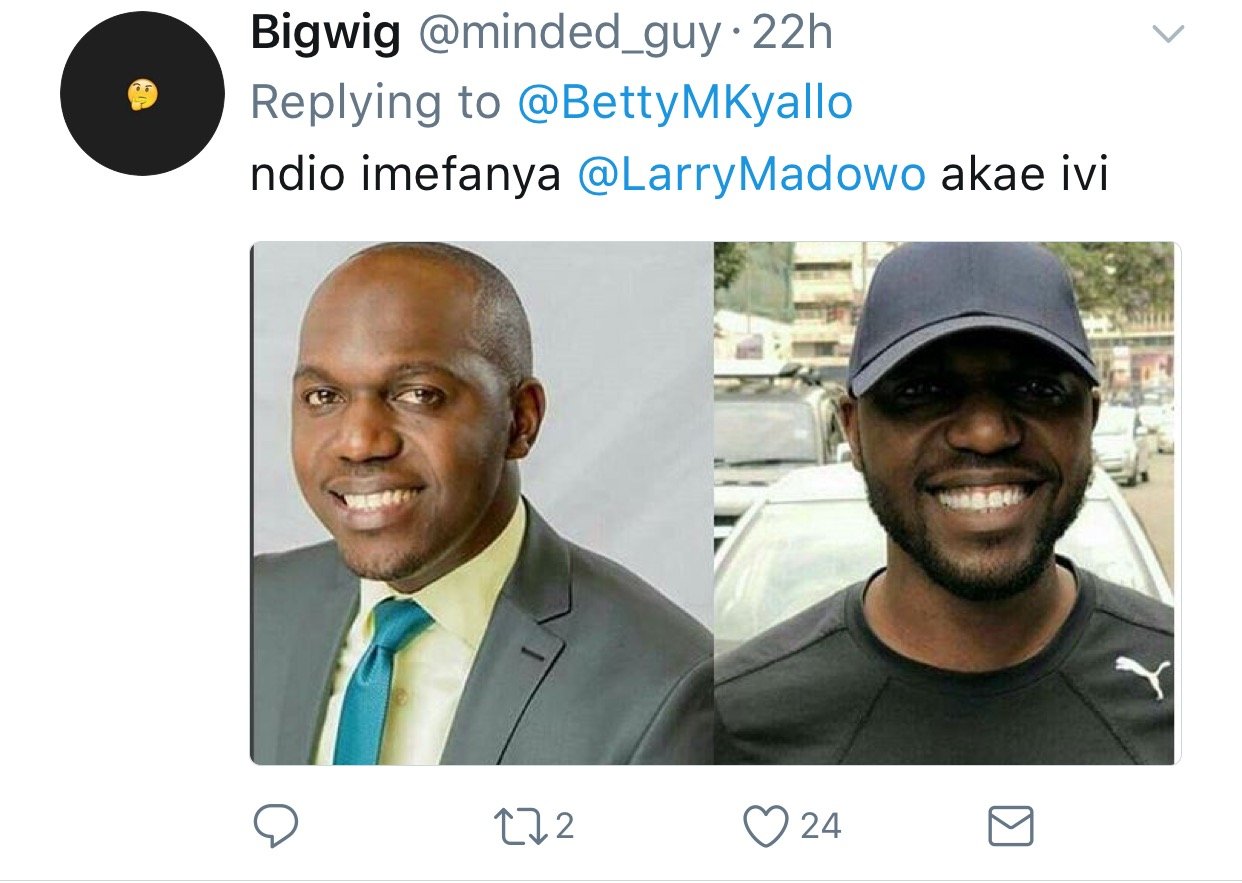Open the tweet options chevron menu
Screen dimensions: 1242x883
1168,35
